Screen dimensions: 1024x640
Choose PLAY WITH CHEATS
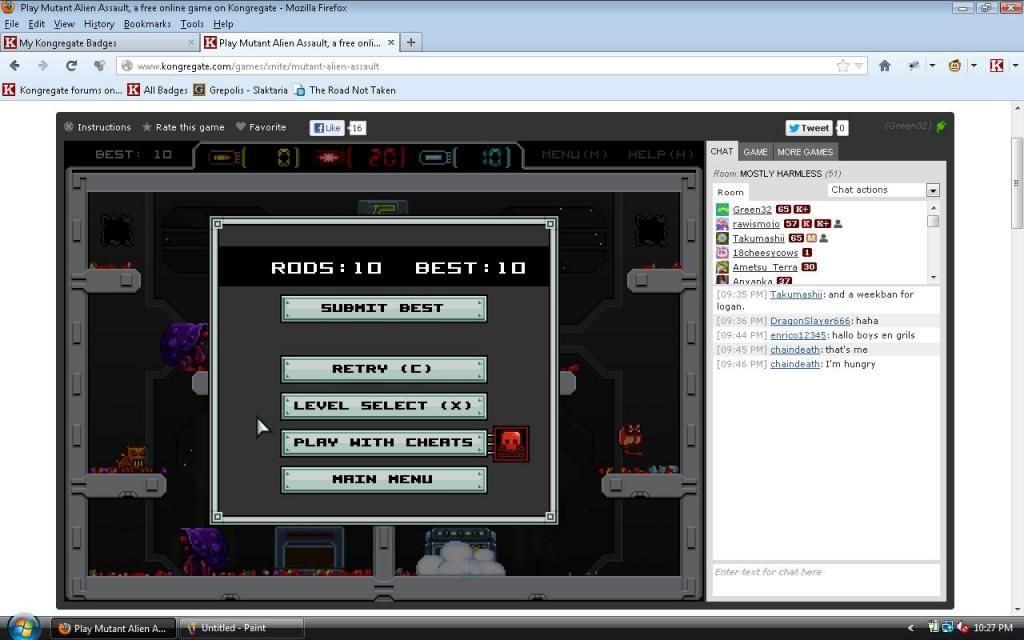[x=383, y=443]
